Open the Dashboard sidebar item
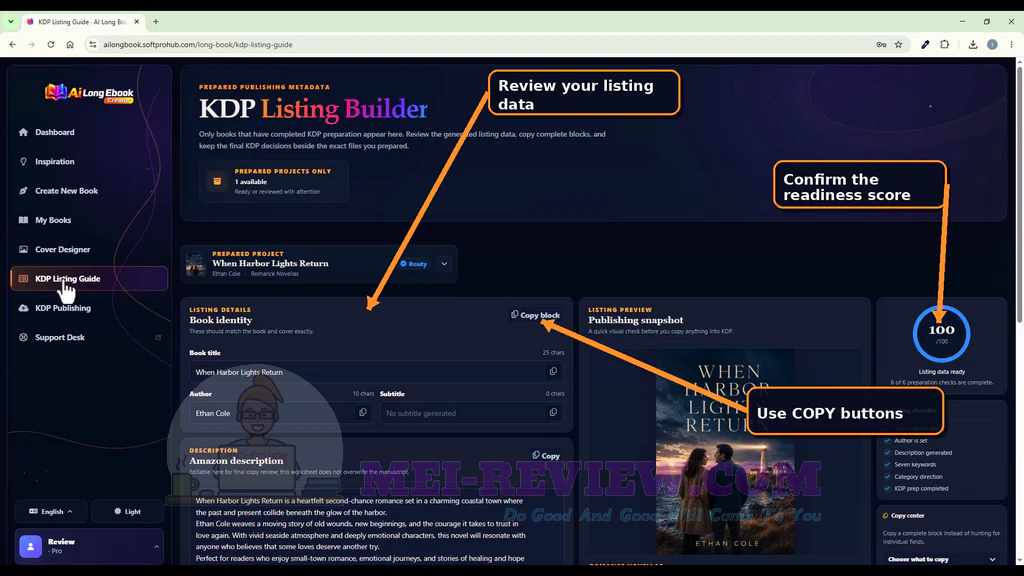This screenshot has height=576, width=1024. tap(55, 132)
